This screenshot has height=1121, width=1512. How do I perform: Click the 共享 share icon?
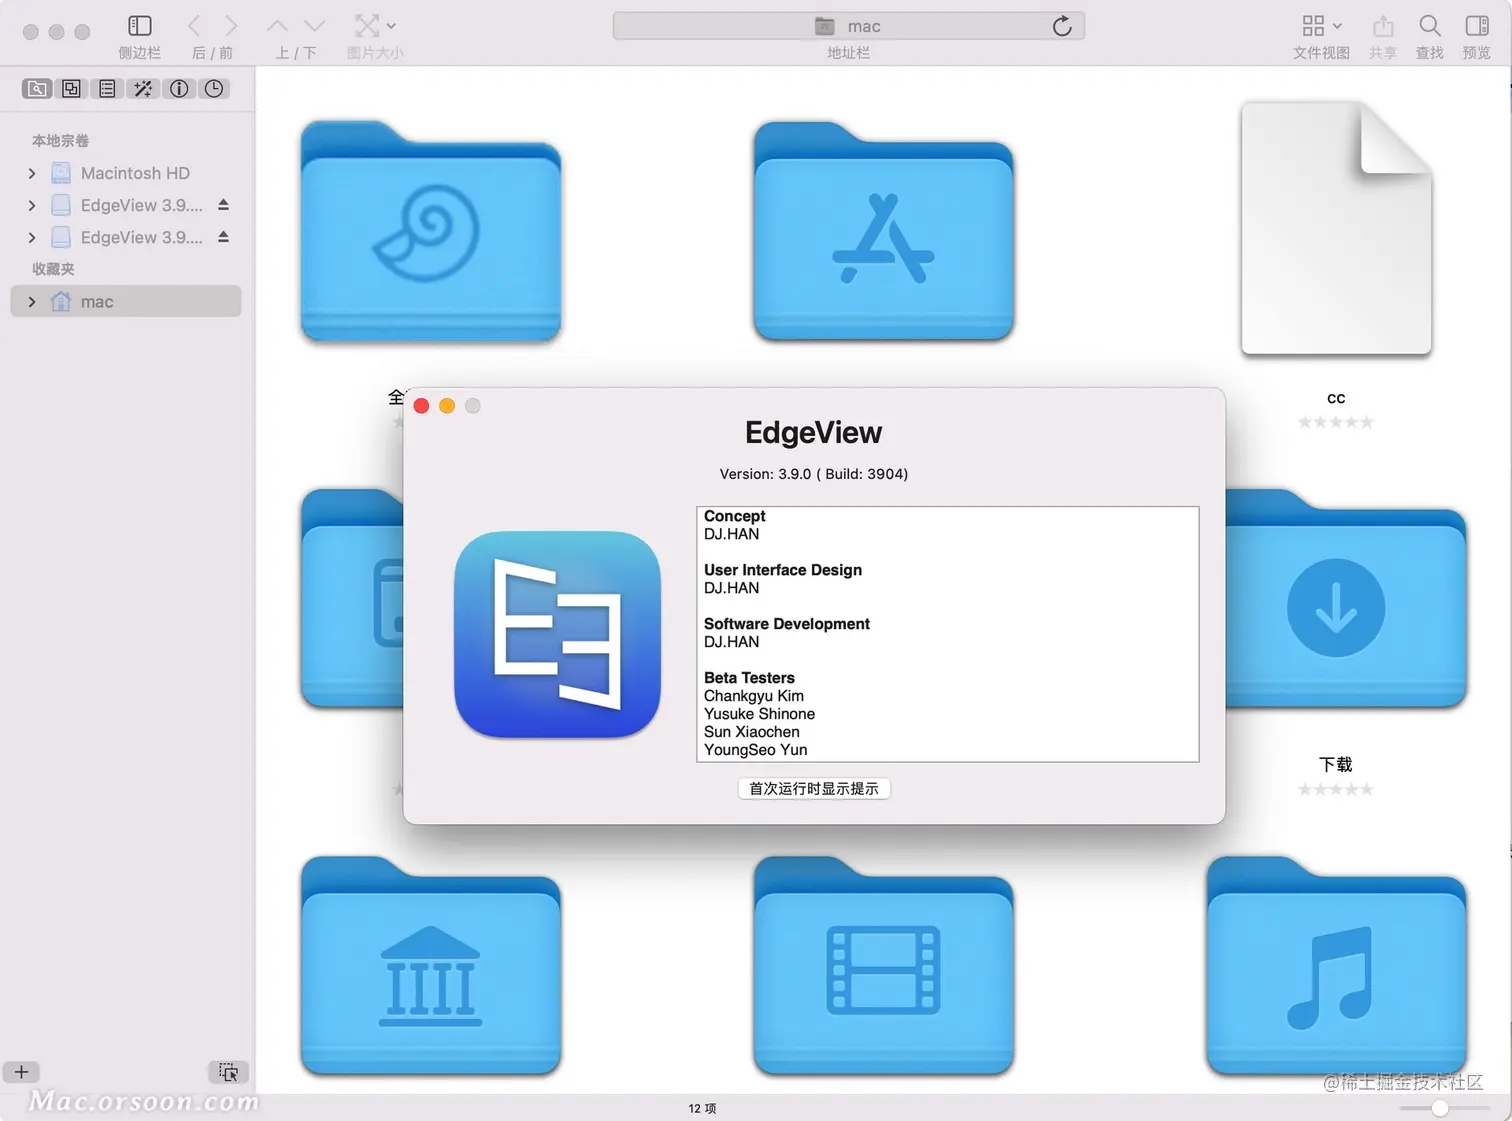pos(1383,26)
